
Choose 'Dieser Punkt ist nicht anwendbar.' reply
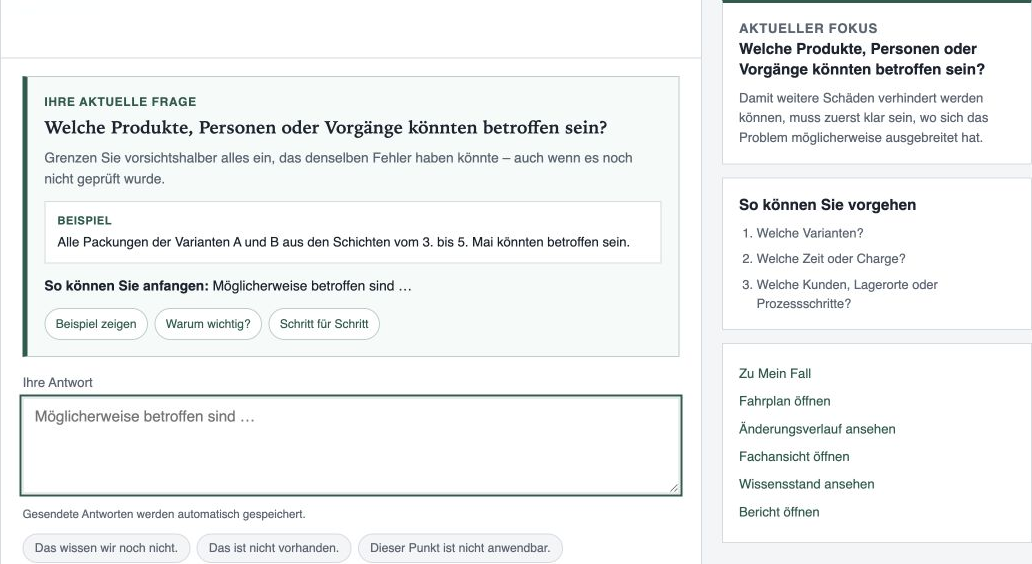point(460,548)
